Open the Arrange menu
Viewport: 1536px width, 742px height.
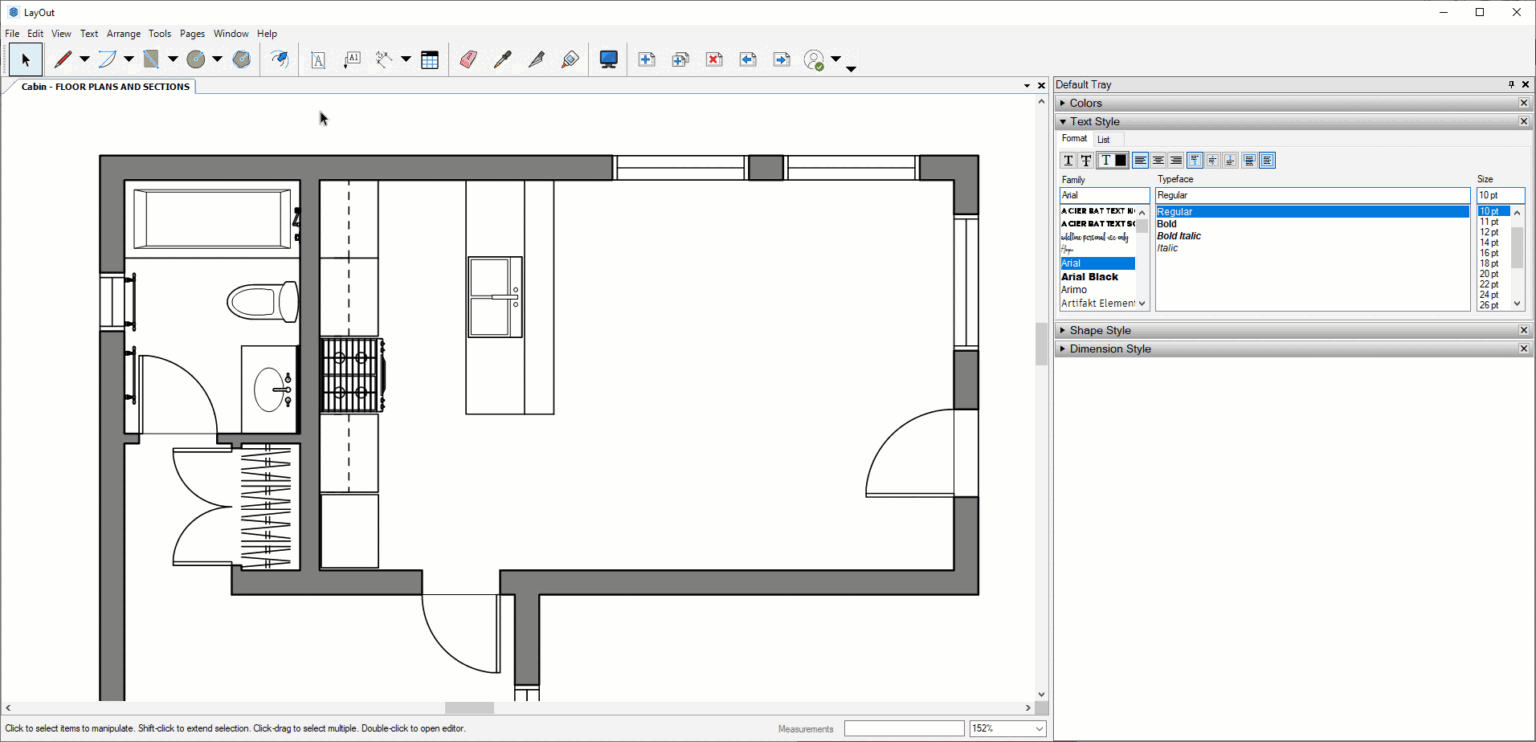coord(123,33)
